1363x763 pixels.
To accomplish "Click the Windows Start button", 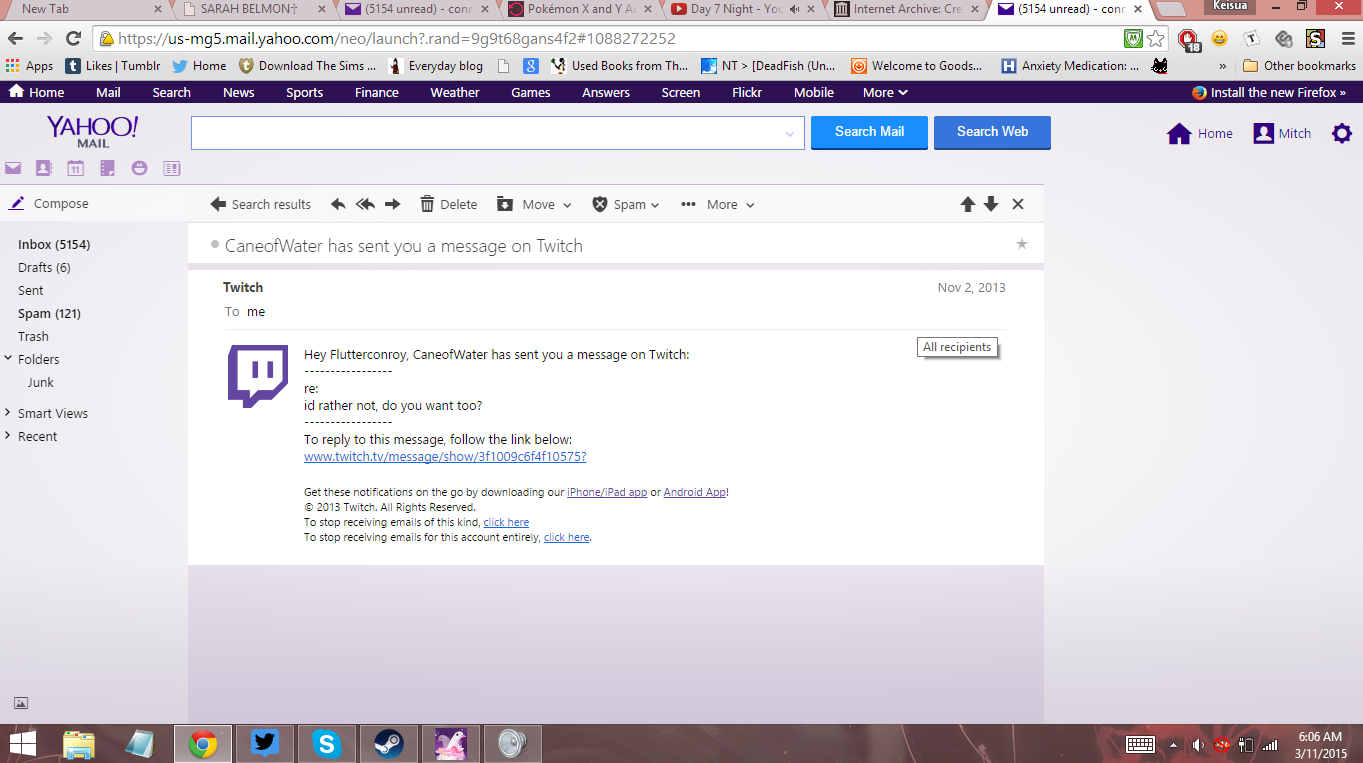I will [x=22, y=743].
